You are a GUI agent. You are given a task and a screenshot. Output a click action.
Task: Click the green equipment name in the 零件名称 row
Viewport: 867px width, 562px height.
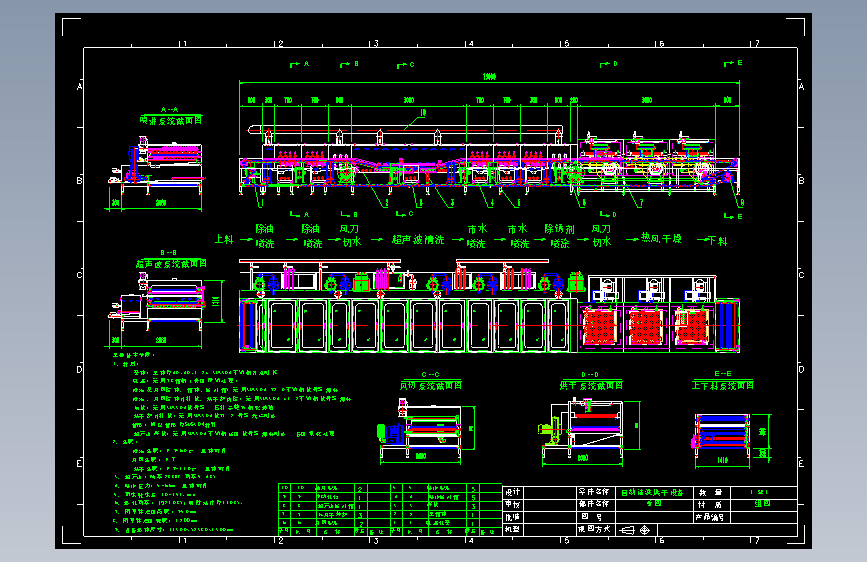(x=652, y=492)
